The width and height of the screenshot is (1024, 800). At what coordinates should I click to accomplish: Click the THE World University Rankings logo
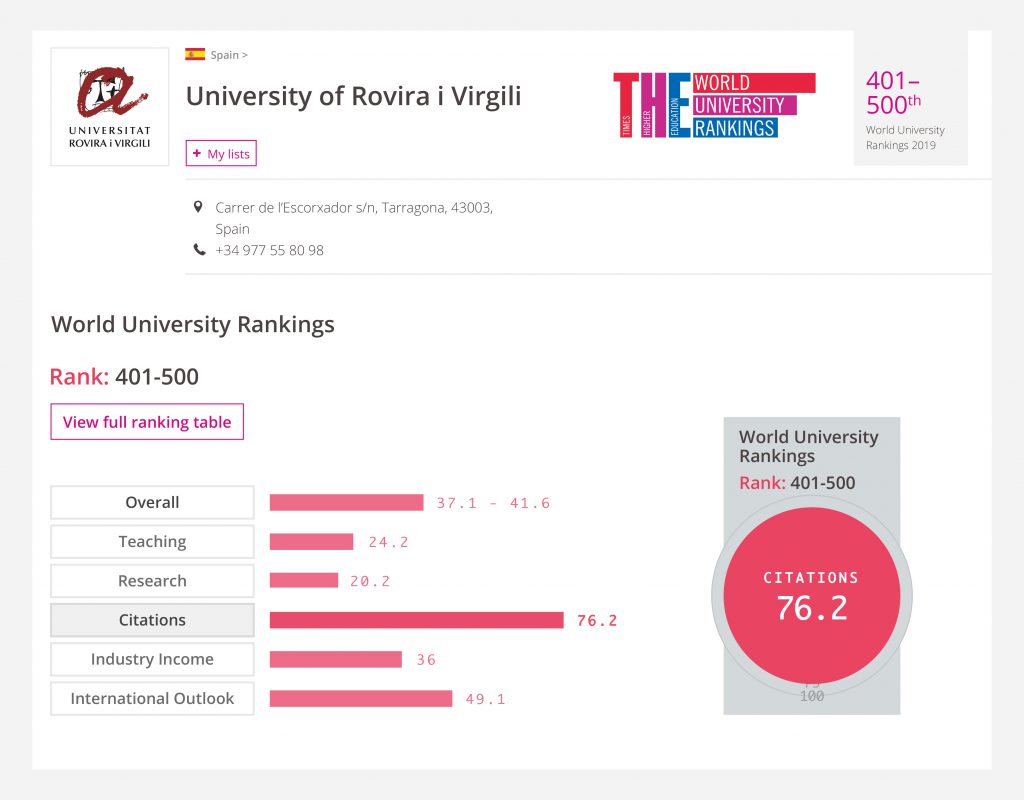[x=714, y=105]
